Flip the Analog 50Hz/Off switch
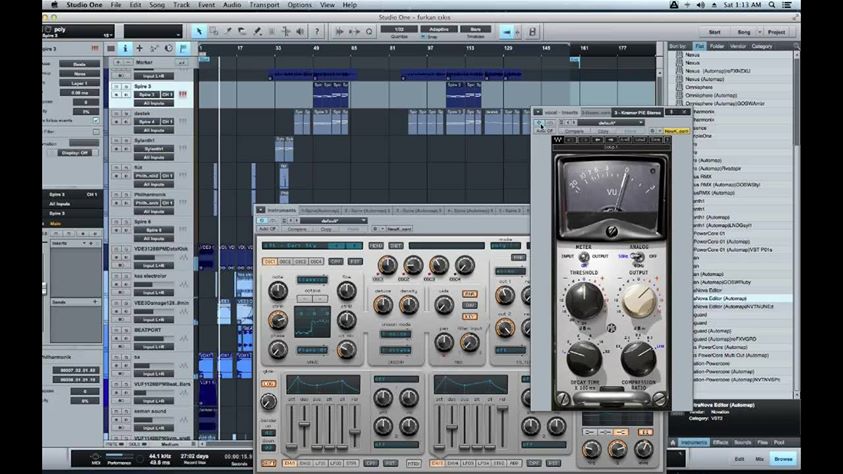The width and height of the screenshot is (843, 474). (638, 257)
